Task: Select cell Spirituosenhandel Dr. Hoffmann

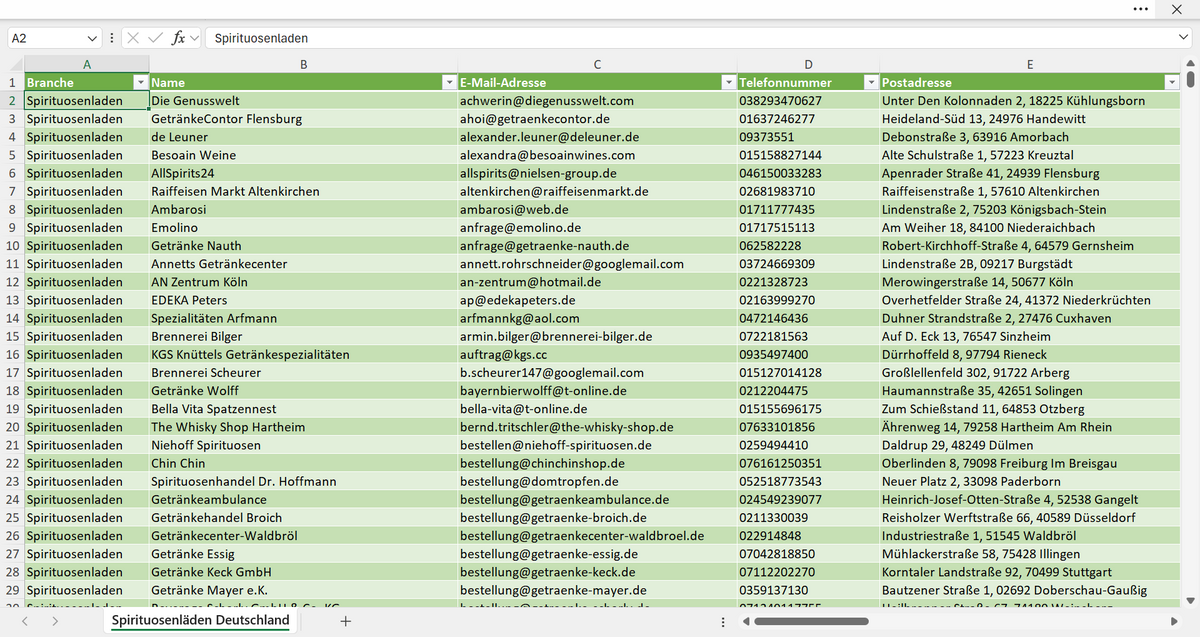Action: 304,481
